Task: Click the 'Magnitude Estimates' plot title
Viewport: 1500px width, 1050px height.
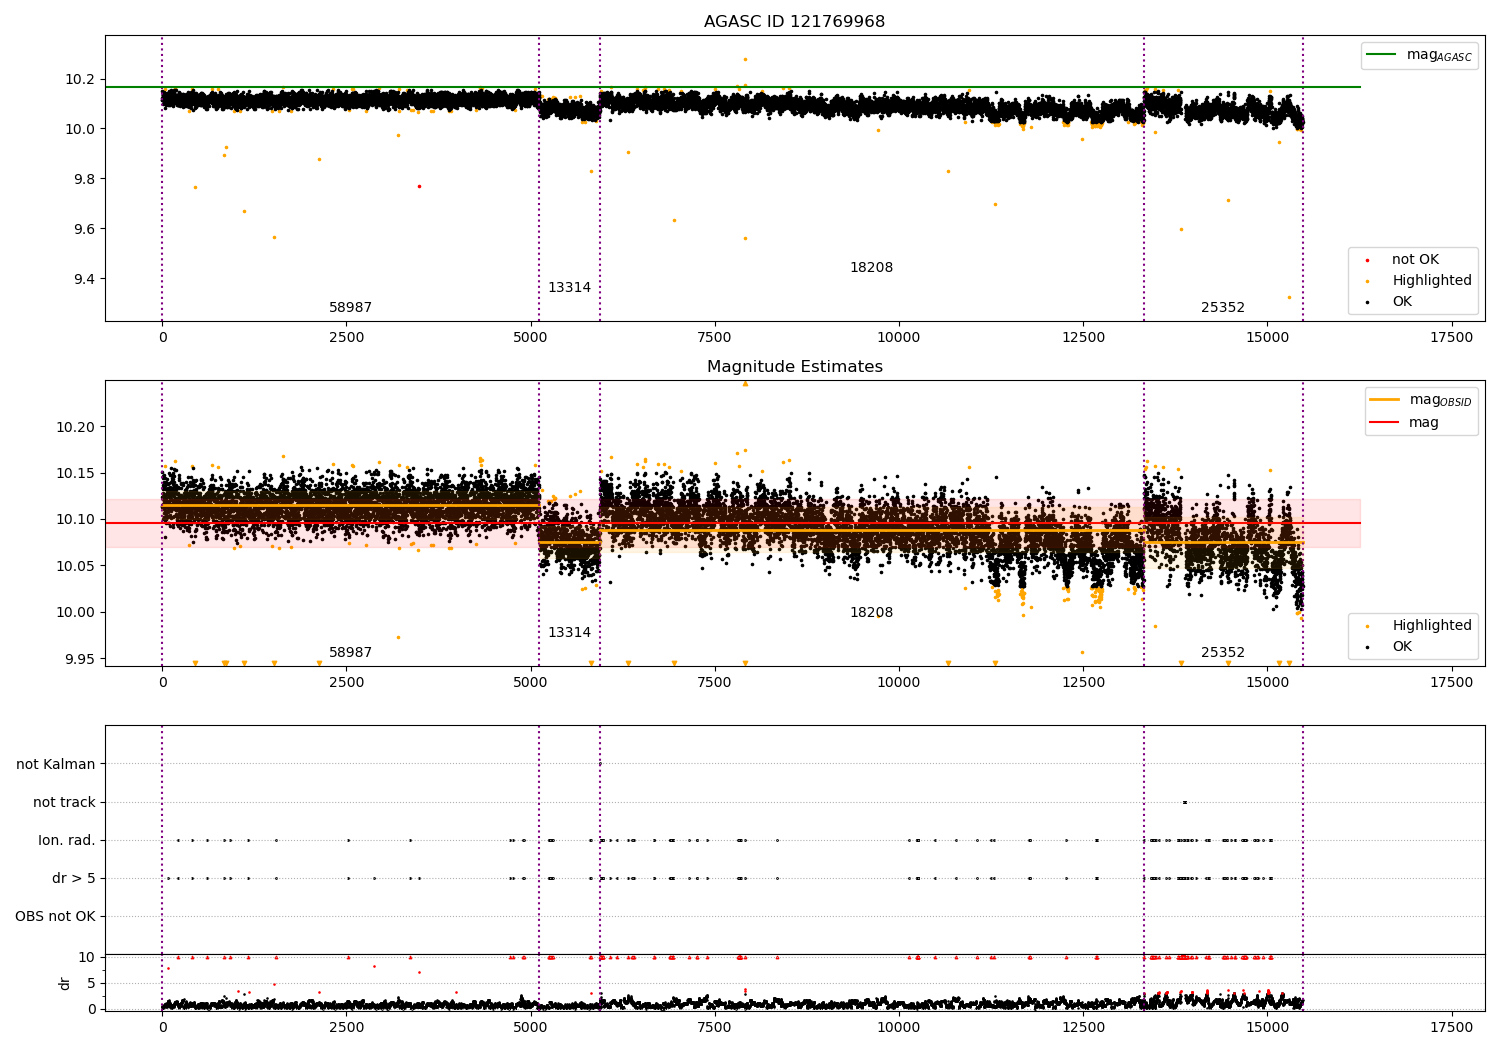Action: point(794,367)
